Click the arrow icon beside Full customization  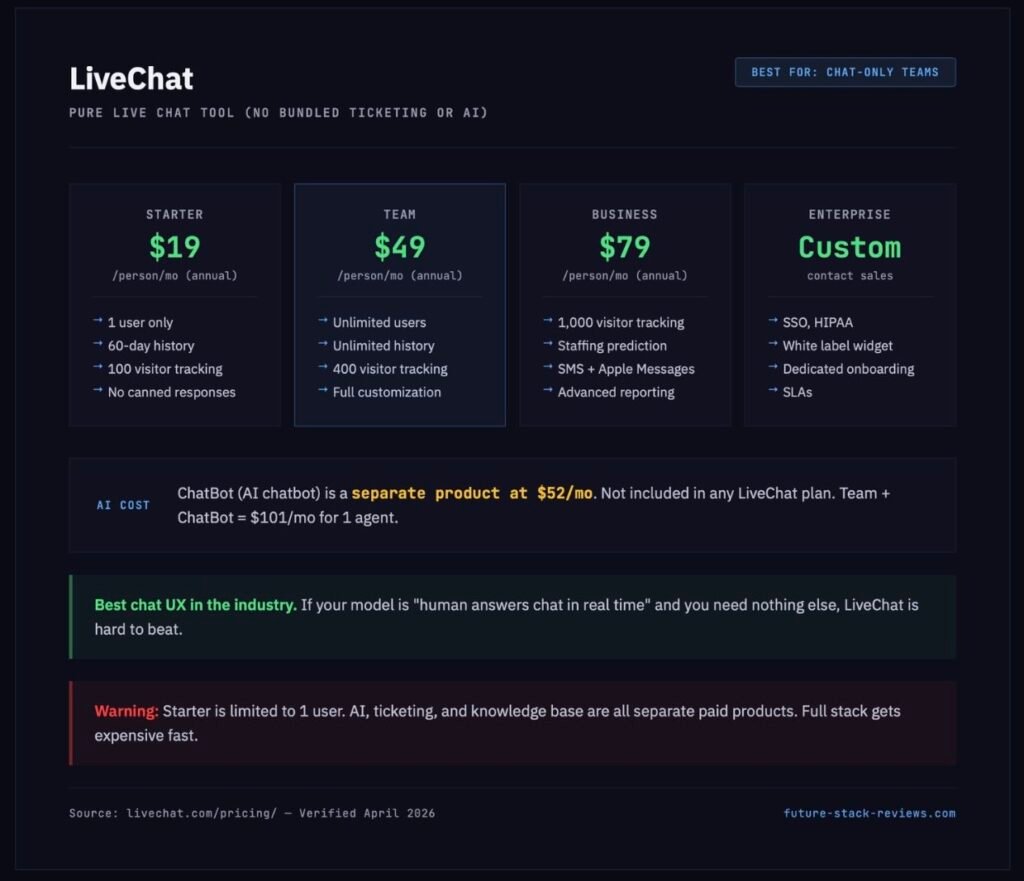pyautogui.click(x=322, y=392)
